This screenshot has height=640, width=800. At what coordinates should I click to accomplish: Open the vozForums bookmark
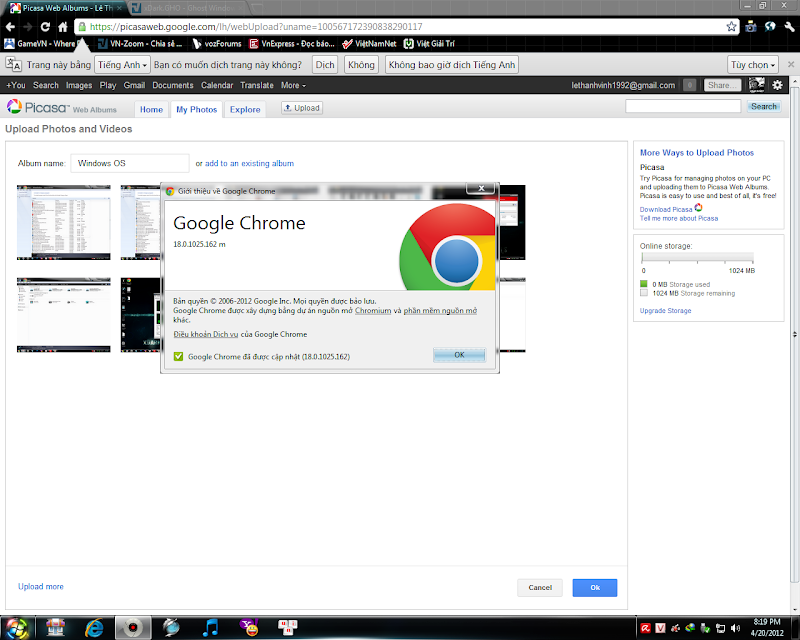click(x=217, y=44)
